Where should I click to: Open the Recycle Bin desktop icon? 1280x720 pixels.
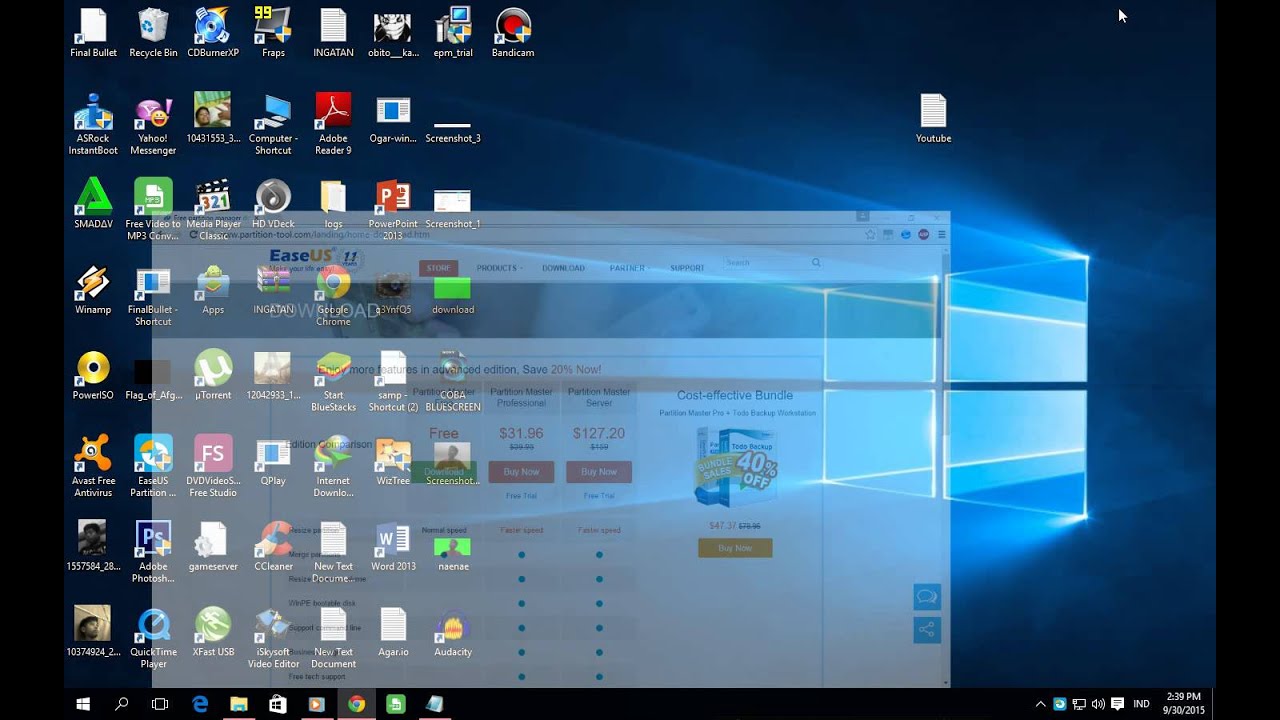pos(153,33)
